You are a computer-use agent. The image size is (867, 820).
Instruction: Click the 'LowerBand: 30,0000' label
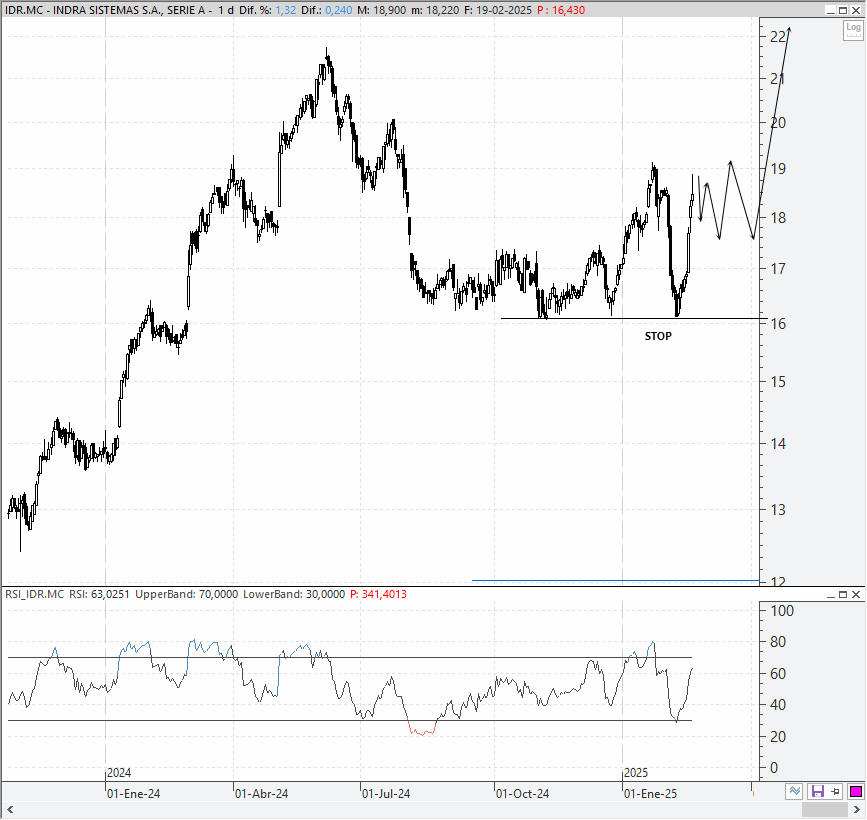click(294, 594)
